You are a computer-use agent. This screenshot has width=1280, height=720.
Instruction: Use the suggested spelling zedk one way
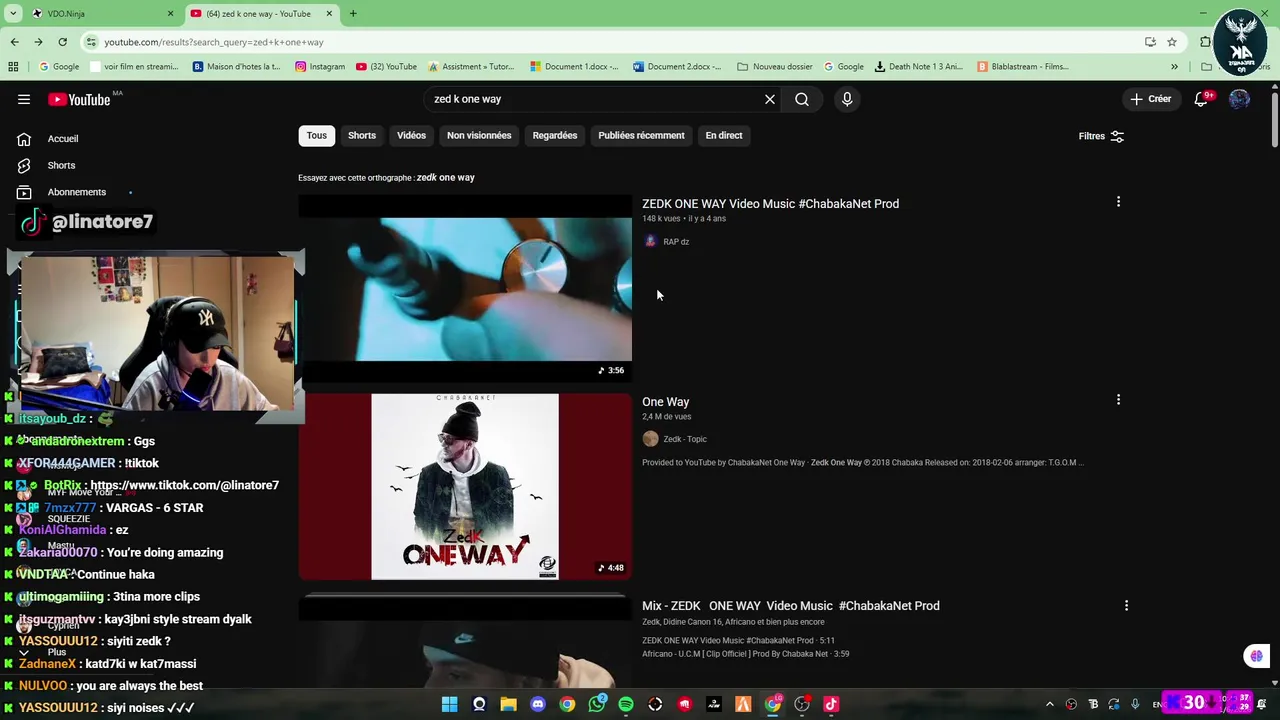[x=446, y=177]
